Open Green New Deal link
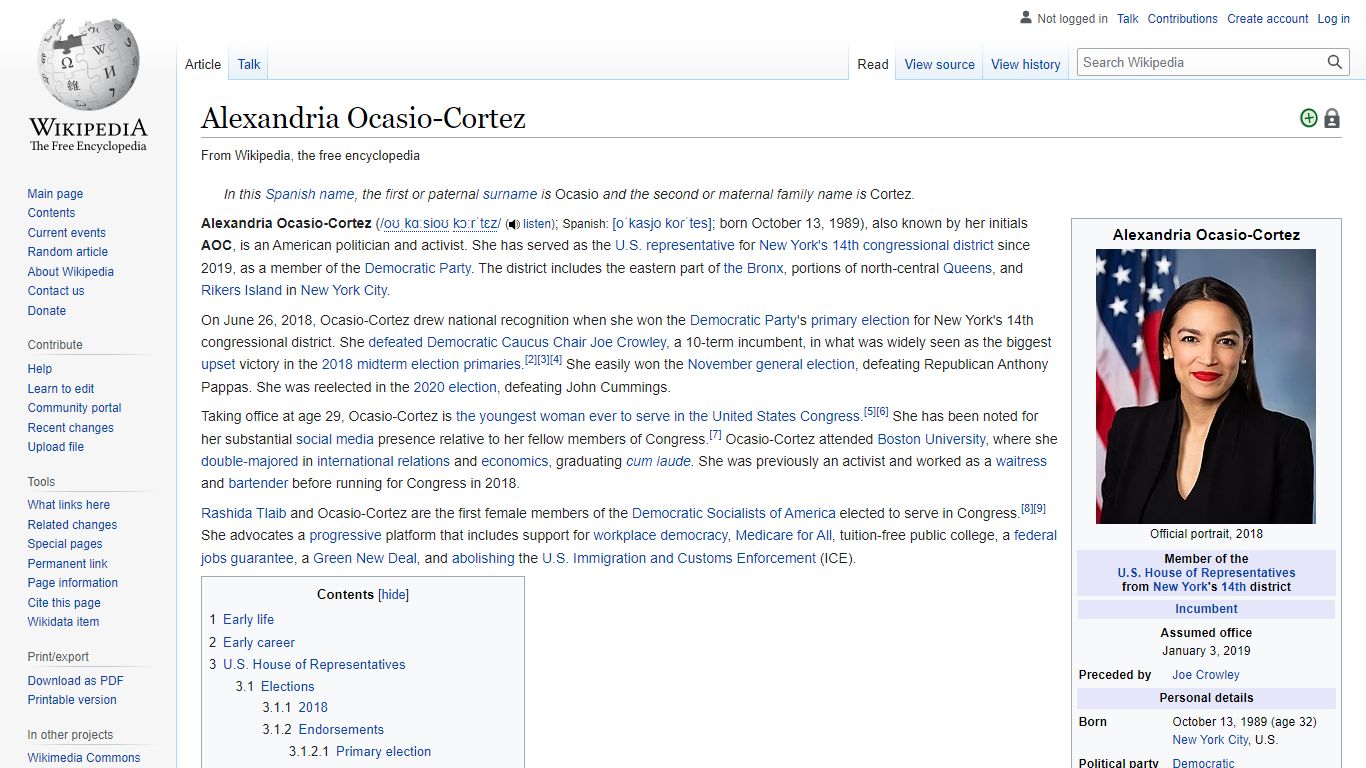The width and height of the screenshot is (1366, 768). (x=365, y=559)
